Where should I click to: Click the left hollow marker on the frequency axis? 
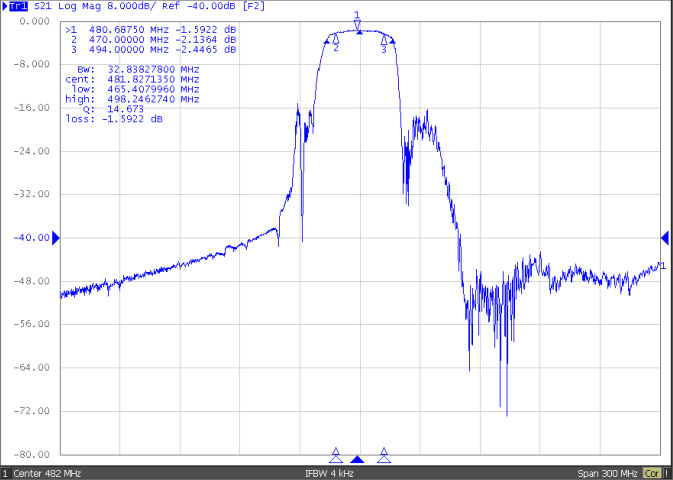[x=336, y=454]
